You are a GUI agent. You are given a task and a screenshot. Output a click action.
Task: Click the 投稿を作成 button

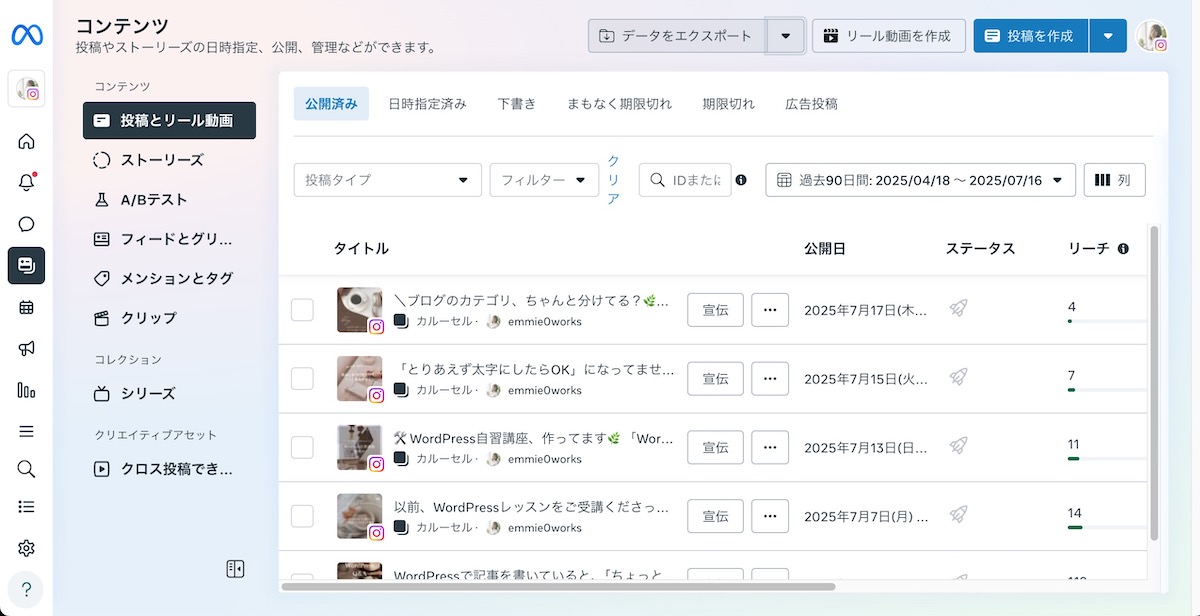[x=1030, y=36]
